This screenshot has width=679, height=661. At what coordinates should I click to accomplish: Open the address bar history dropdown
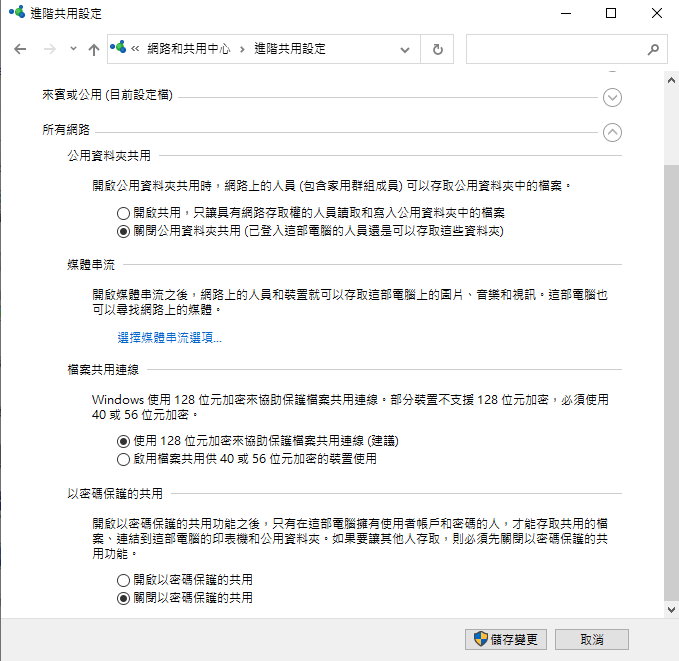(405, 49)
